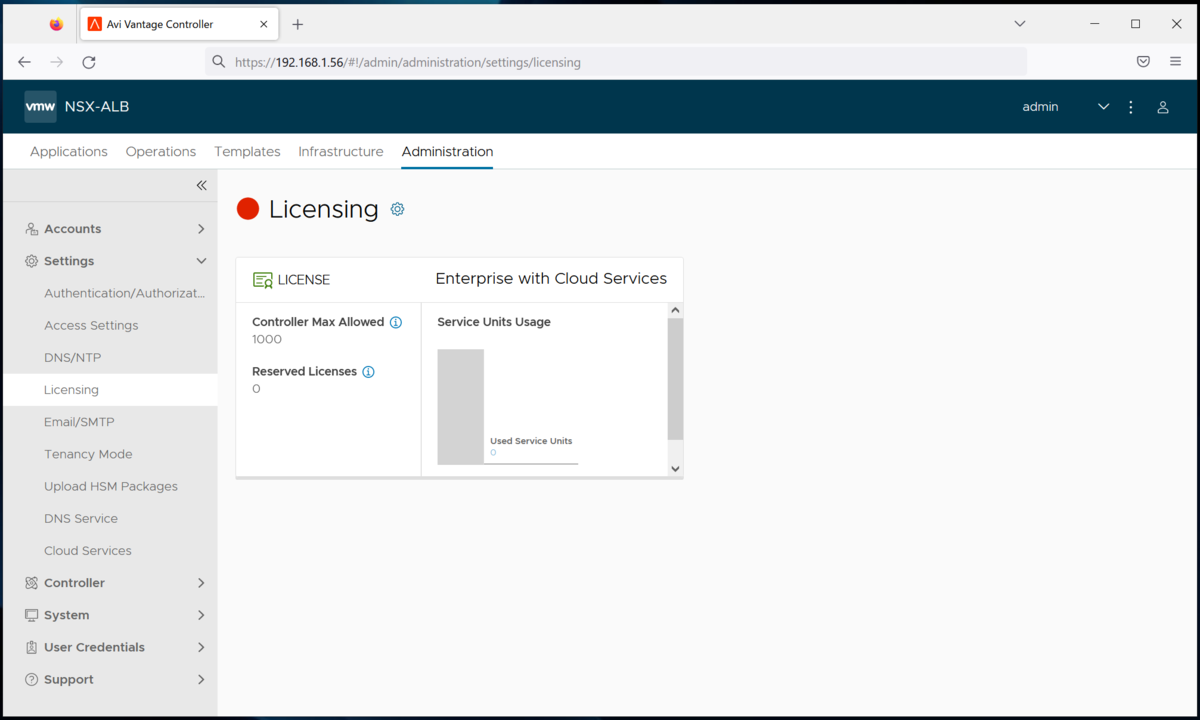Open Upload HSM Packages
1200x720 pixels.
(111, 486)
